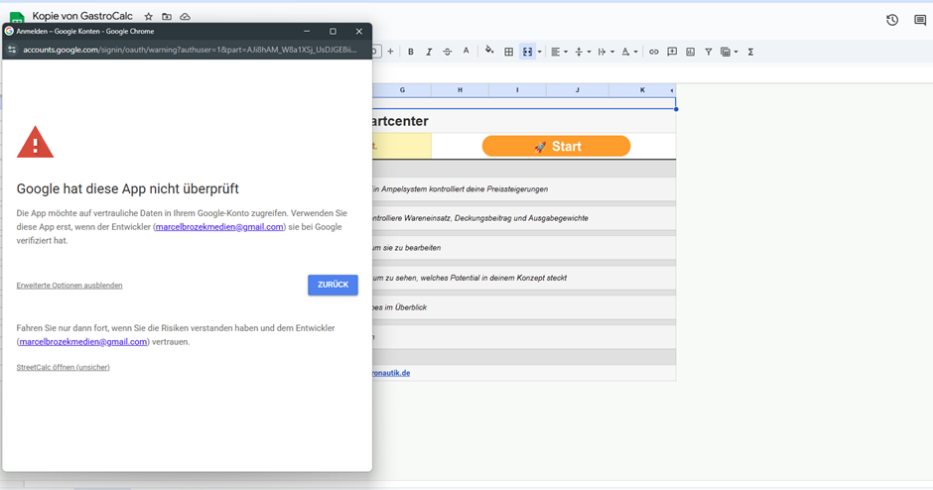Screen dimensions: 933x490
Task: Apply strikethrough formatting
Action: (447, 52)
